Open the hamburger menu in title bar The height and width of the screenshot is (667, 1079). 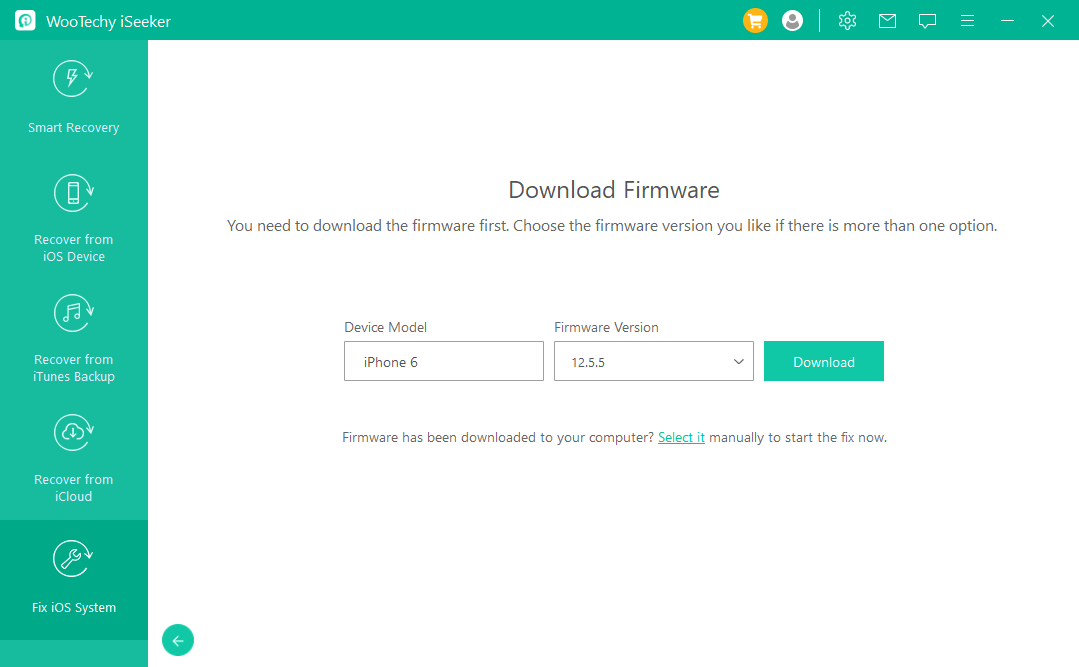pyautogui.click(x=967, y=20)
